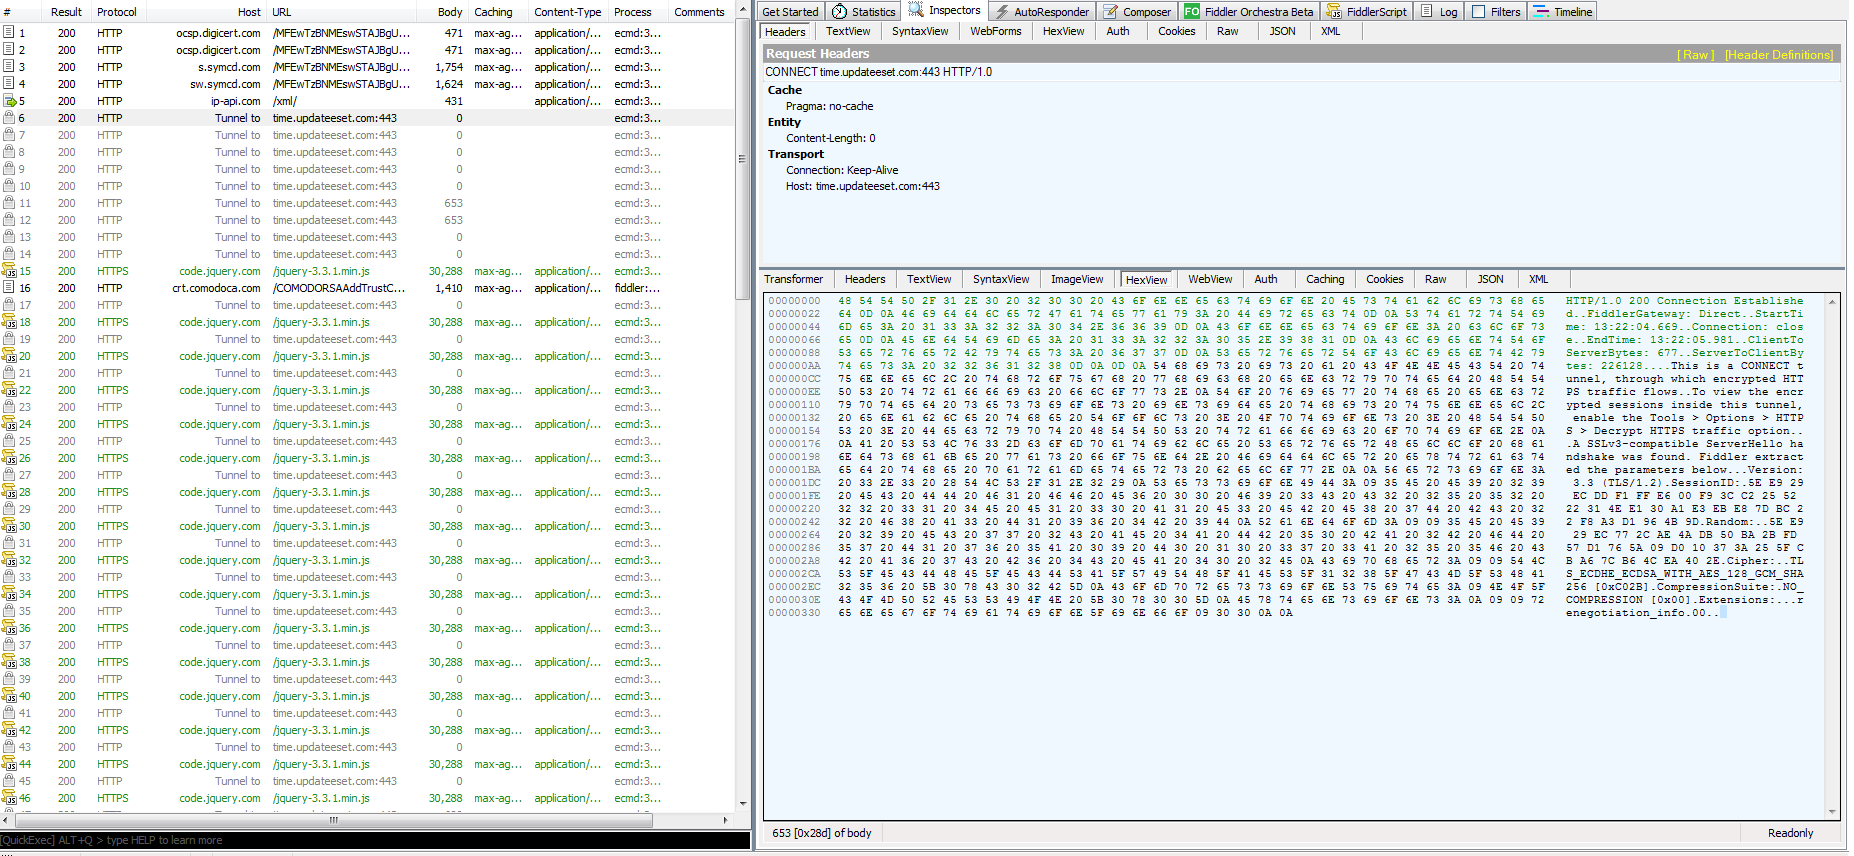
Task: Open the Composer pencil icon tab
Action: [1110, 12]
